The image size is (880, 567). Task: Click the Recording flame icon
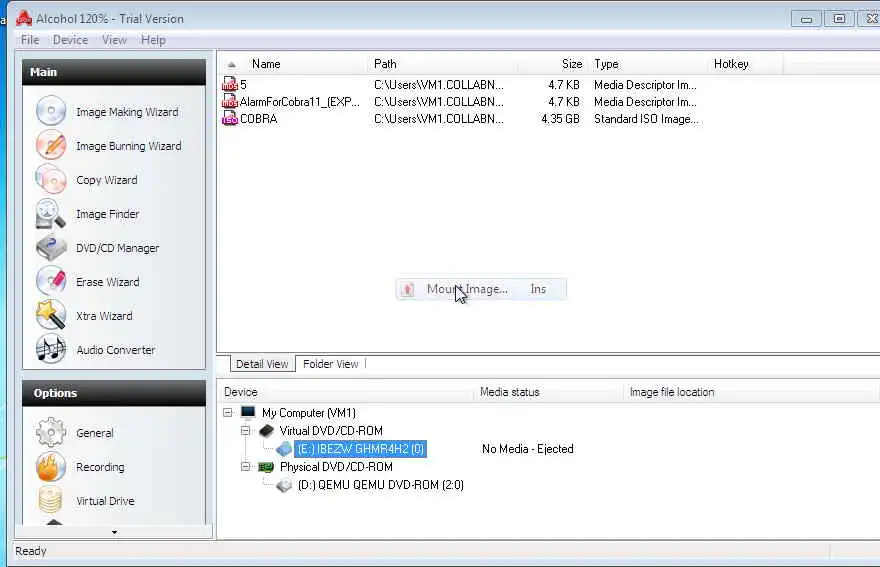(x=51, y=467)
